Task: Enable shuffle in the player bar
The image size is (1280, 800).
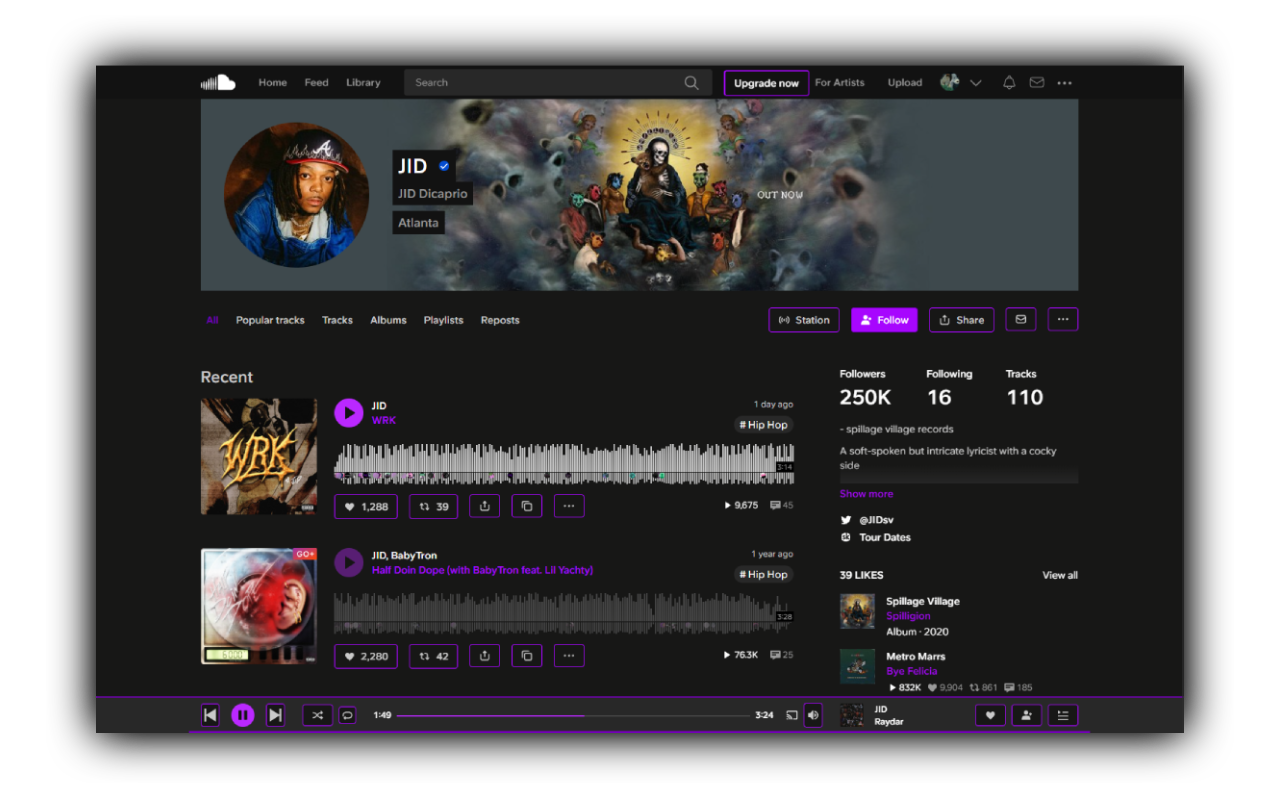Action: pos(317,715)
